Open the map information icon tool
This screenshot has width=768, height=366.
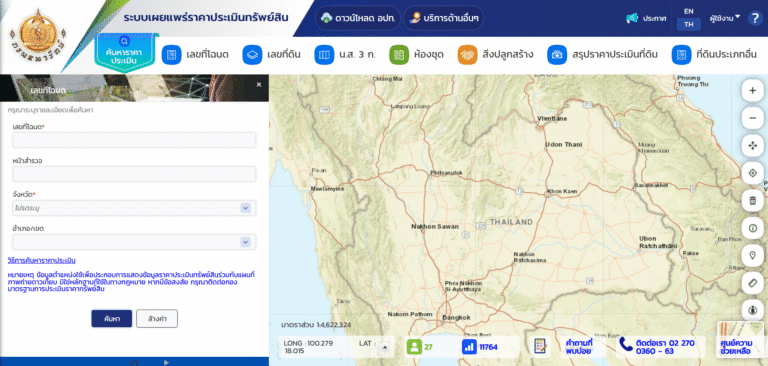coord(753,228)
